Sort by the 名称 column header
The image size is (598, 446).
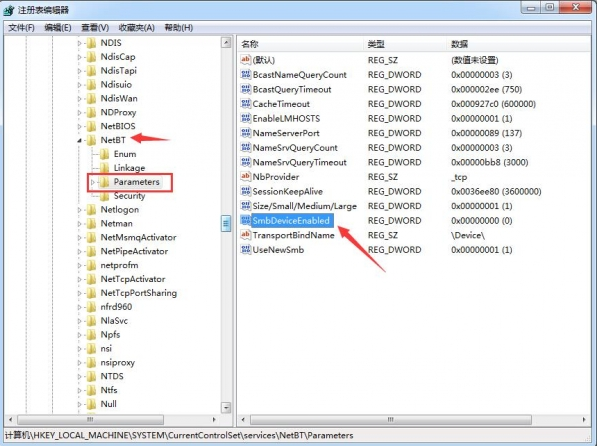[x=301, y=44]
